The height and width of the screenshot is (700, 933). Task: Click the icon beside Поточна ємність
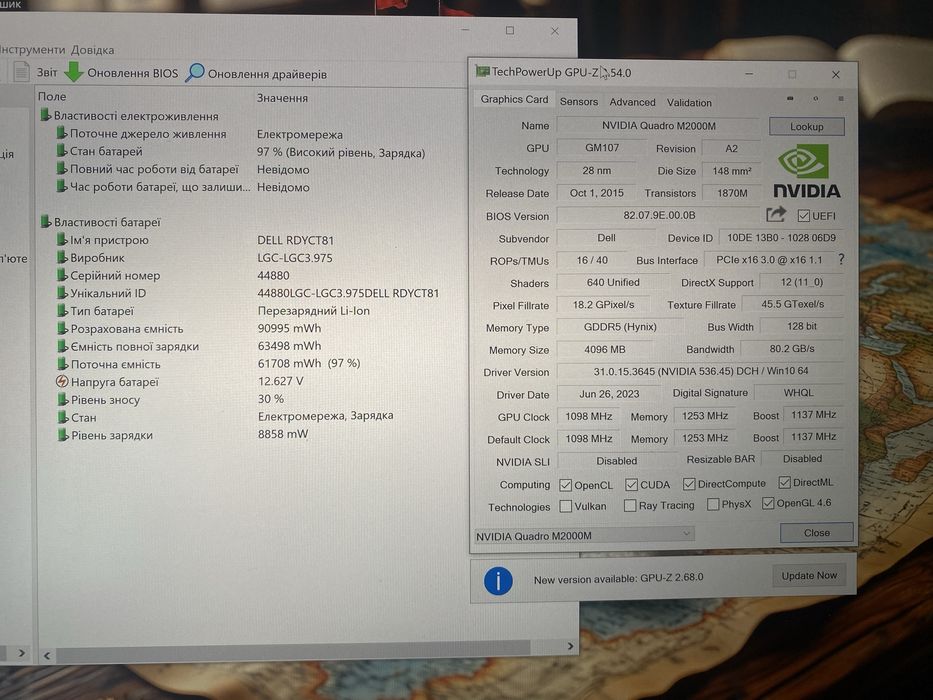[62, 364]
